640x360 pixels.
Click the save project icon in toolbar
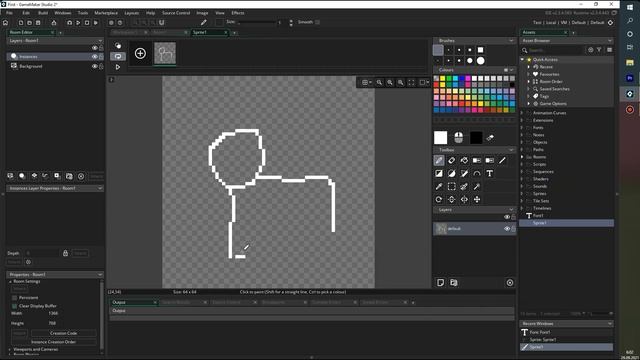click(38, 23)
